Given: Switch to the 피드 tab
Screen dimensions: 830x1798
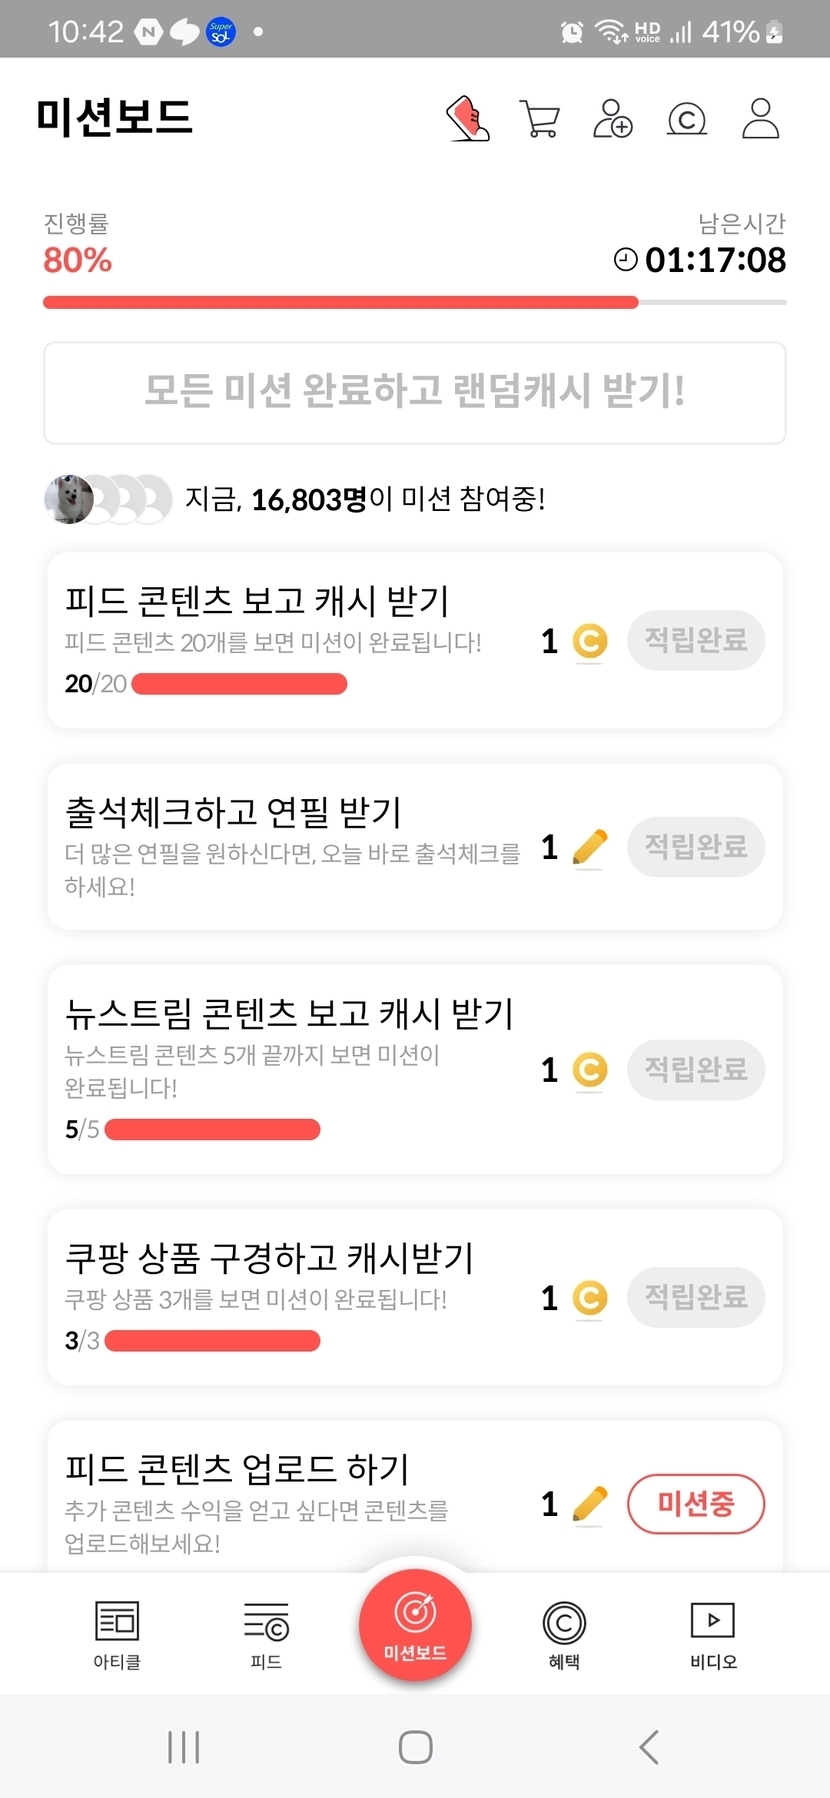Looking at the screenshot, I should coord(266,1632).
